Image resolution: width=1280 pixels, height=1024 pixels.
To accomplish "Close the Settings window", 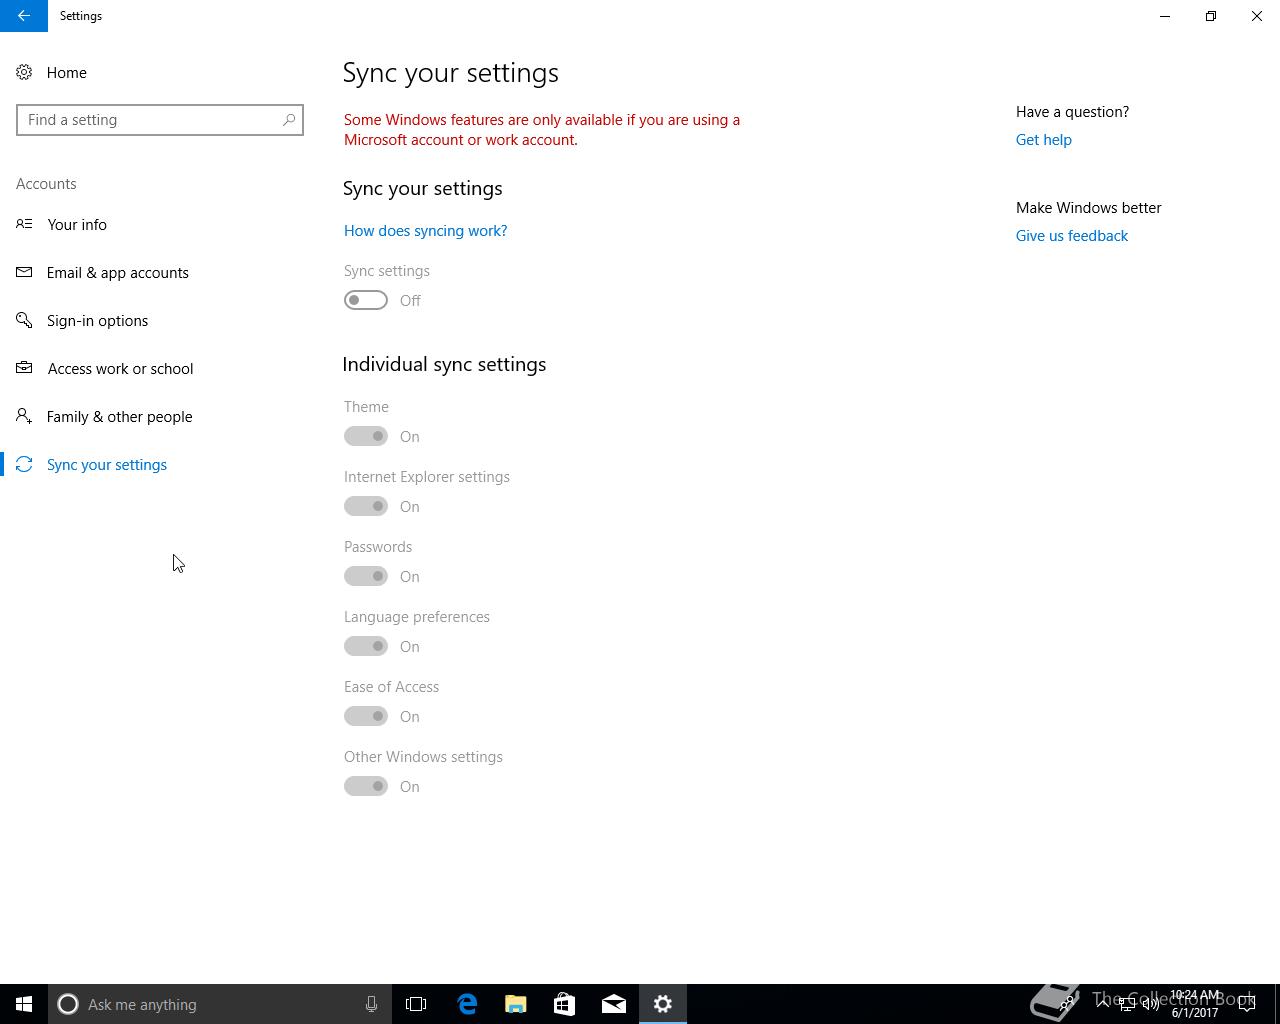I will pos(1257,16).
